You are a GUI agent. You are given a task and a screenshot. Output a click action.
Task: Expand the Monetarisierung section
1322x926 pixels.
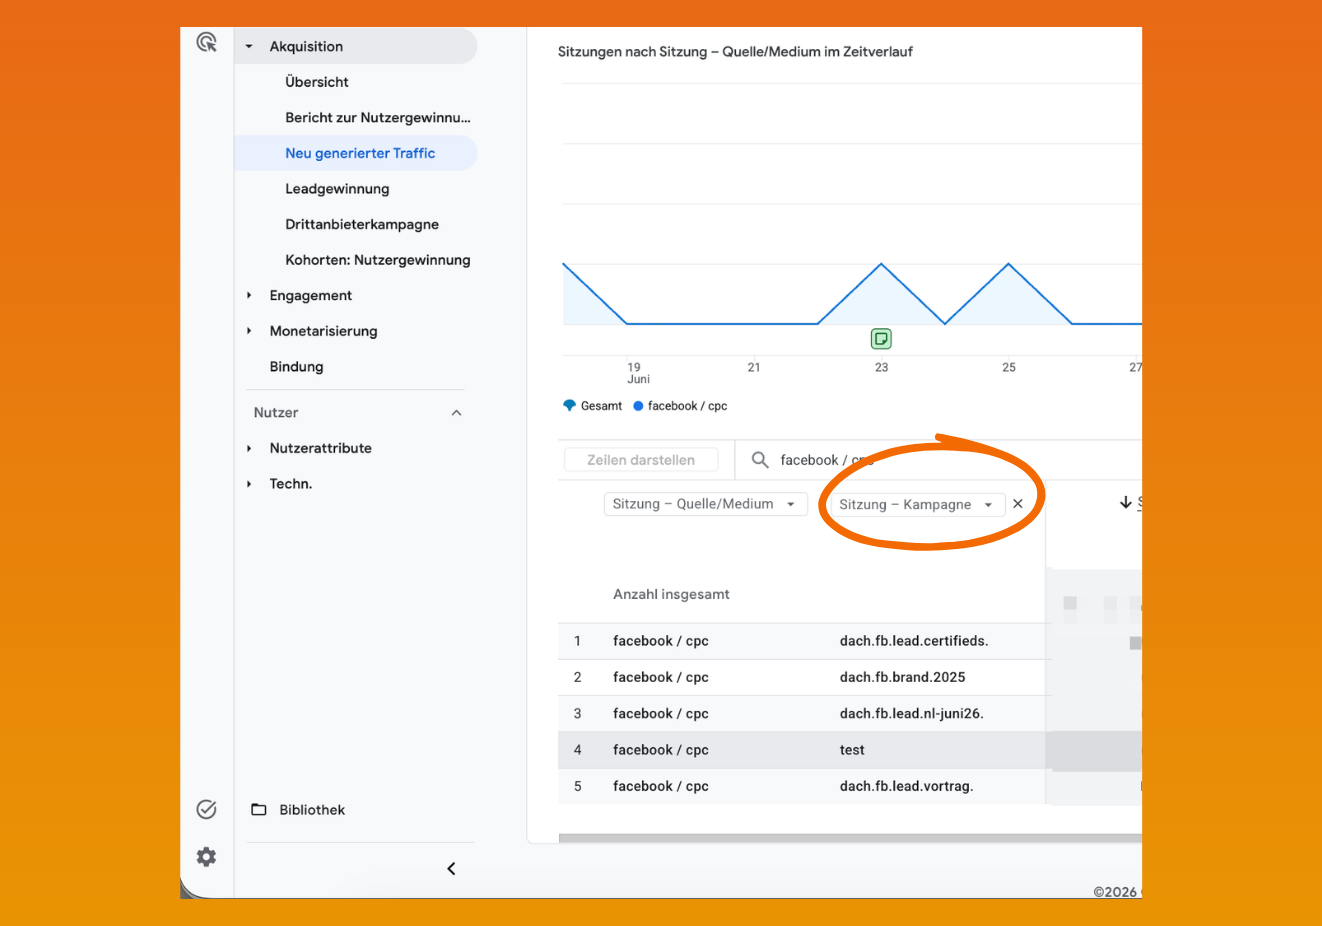249,331
